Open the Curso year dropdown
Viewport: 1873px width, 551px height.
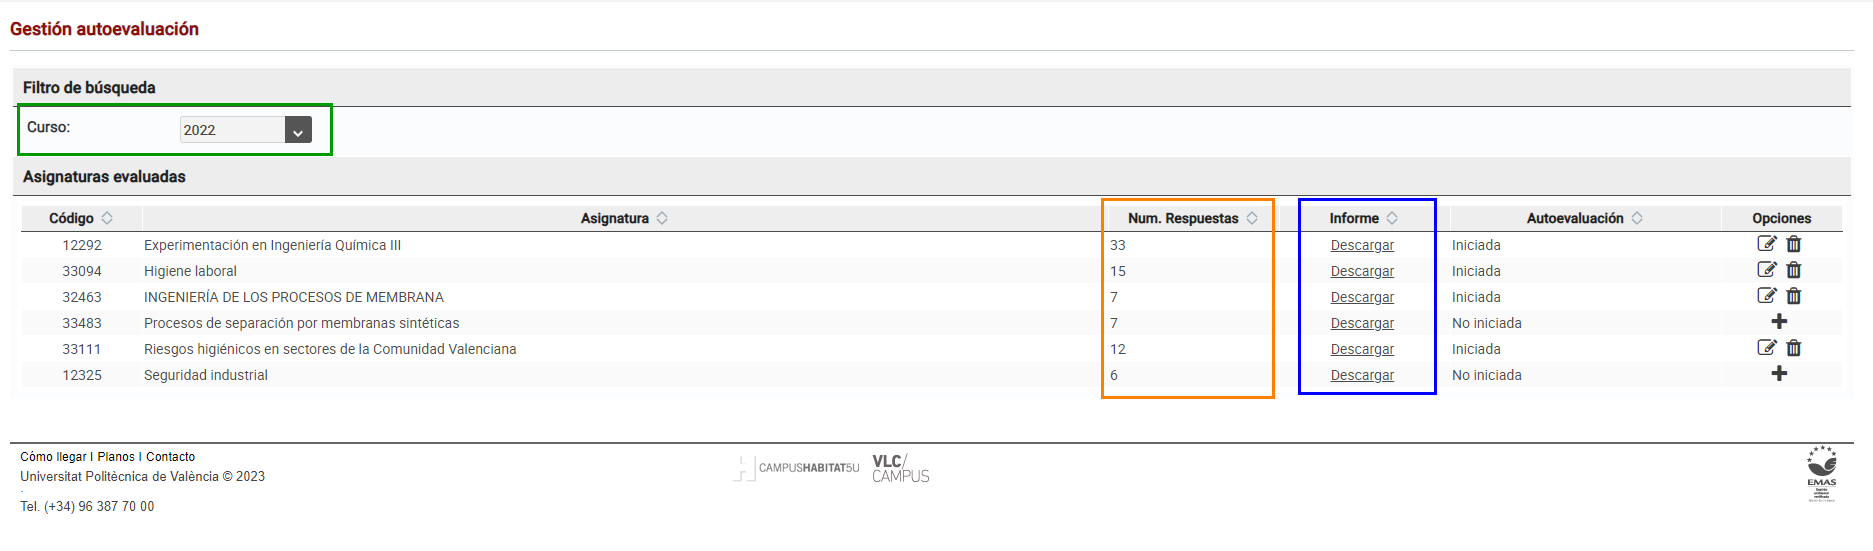coord(297,130)
